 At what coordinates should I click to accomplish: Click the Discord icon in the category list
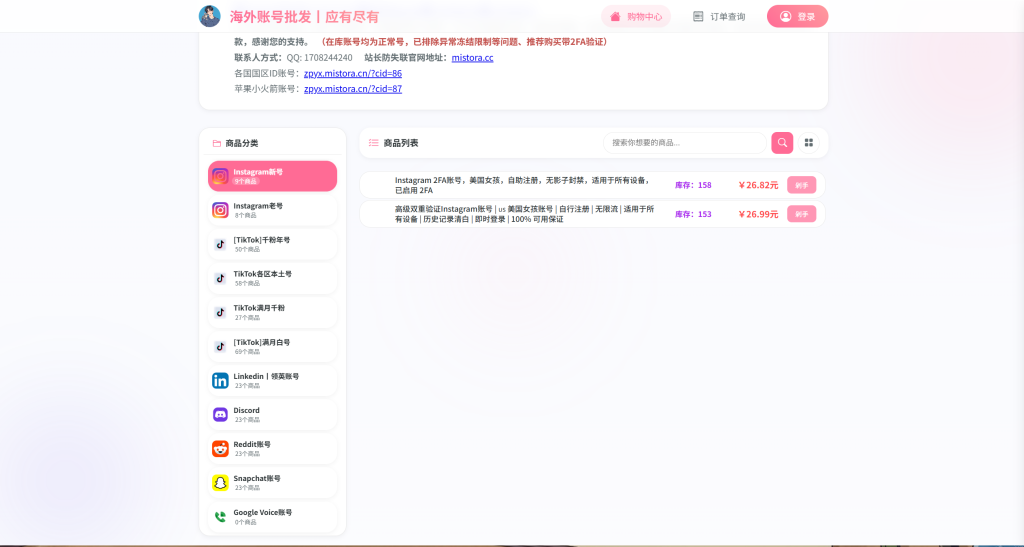220,414
